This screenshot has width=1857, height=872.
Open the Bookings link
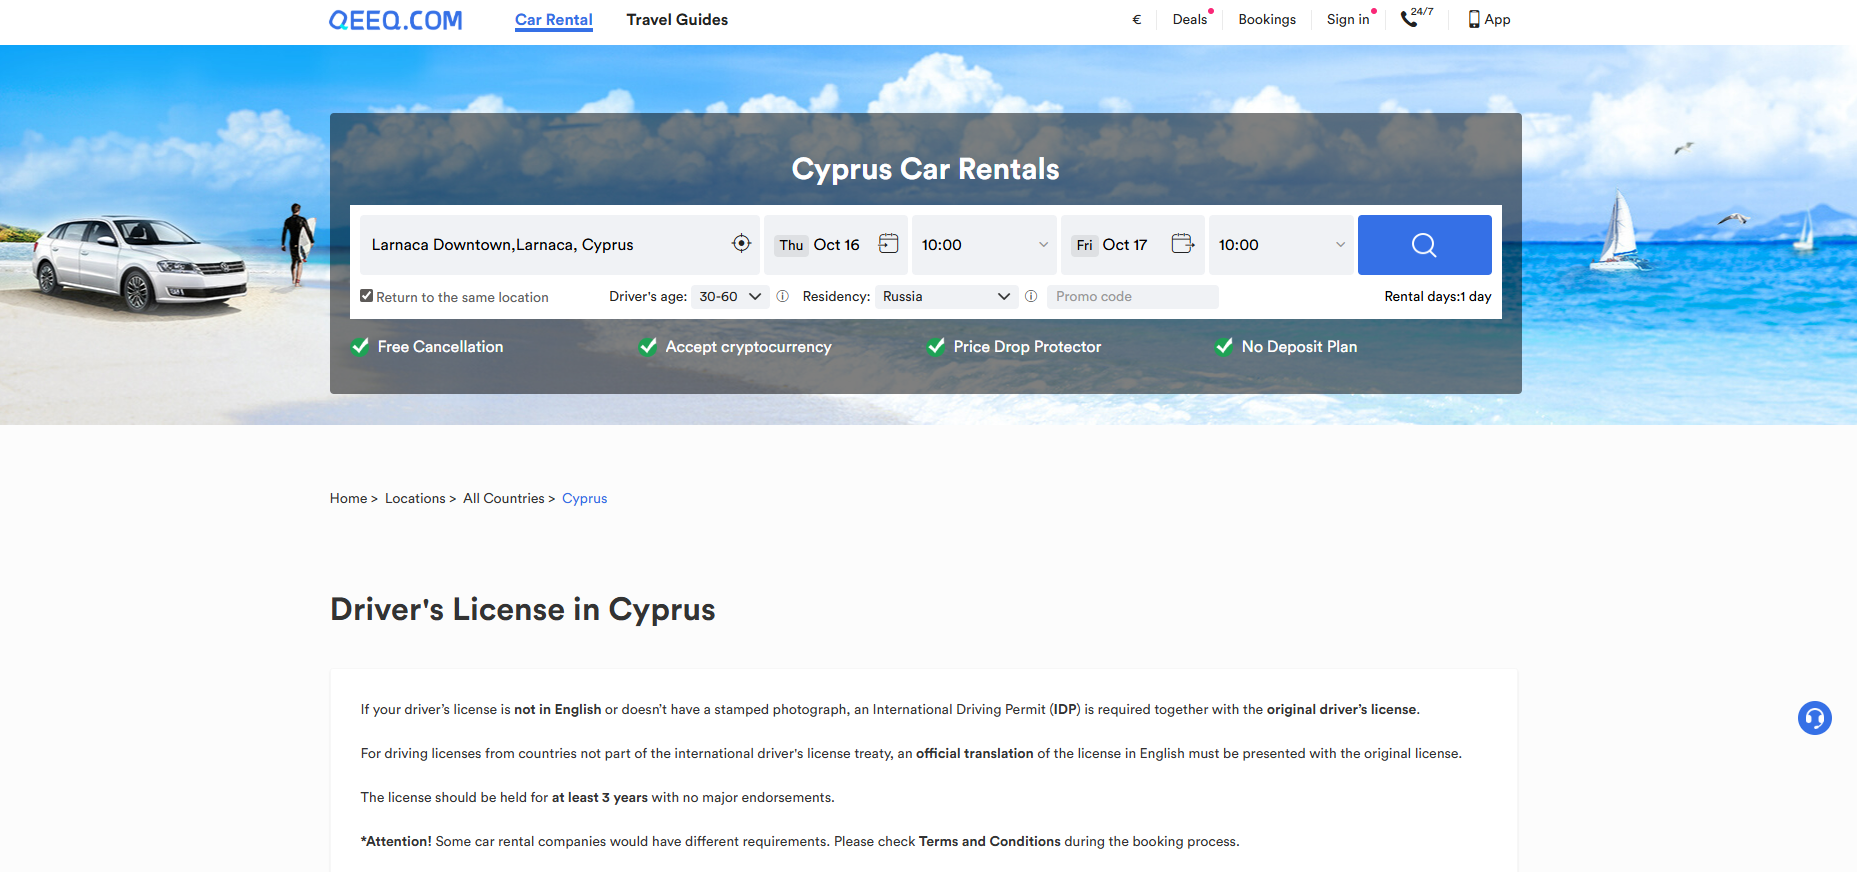point(1266,20)
